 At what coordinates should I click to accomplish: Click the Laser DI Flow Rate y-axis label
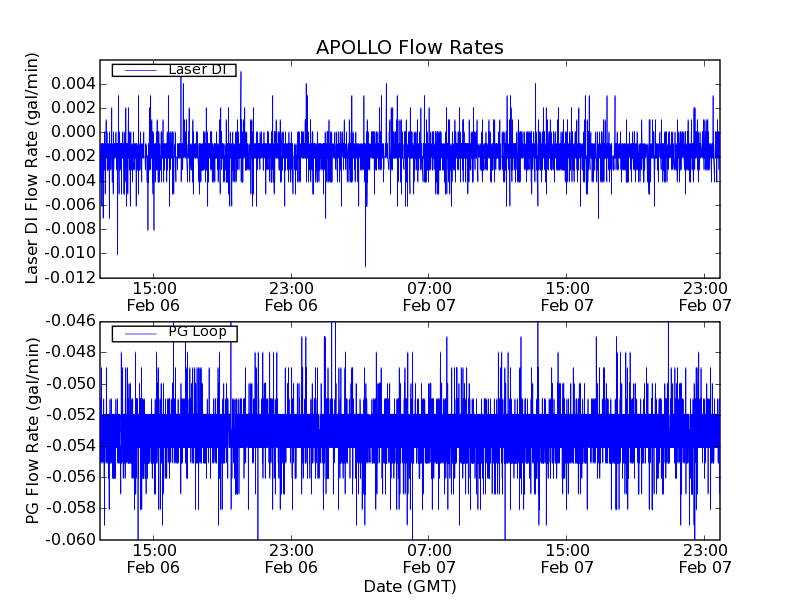pos(33,170)
